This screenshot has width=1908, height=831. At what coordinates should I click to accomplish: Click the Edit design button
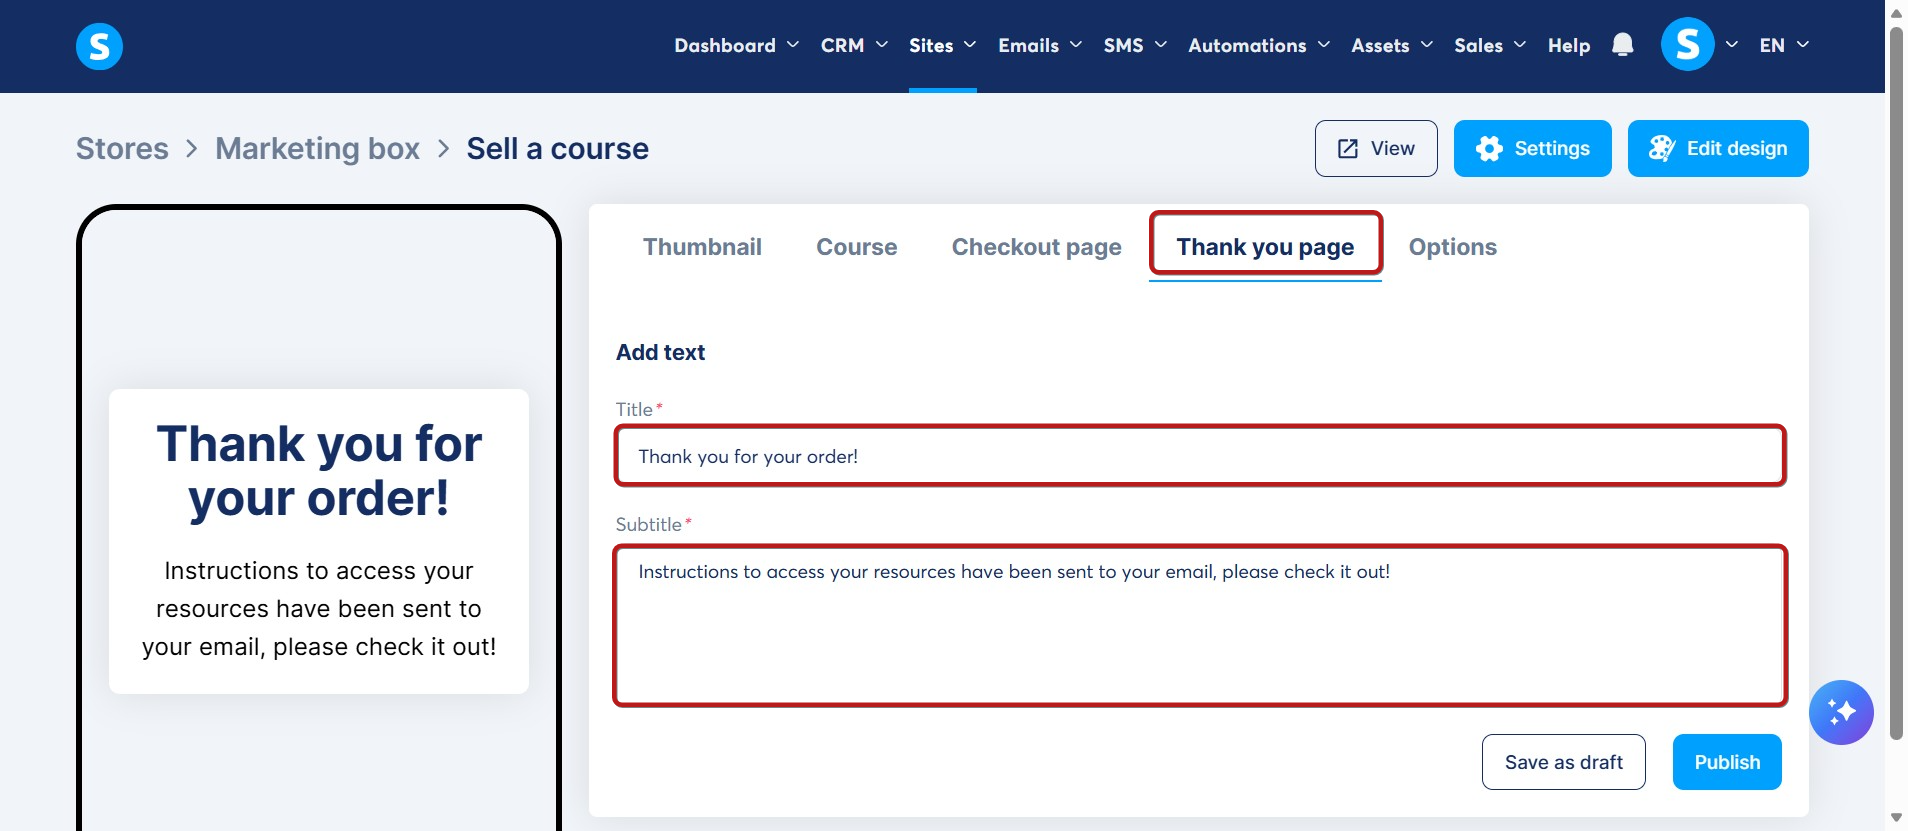tap(1718, 149)
